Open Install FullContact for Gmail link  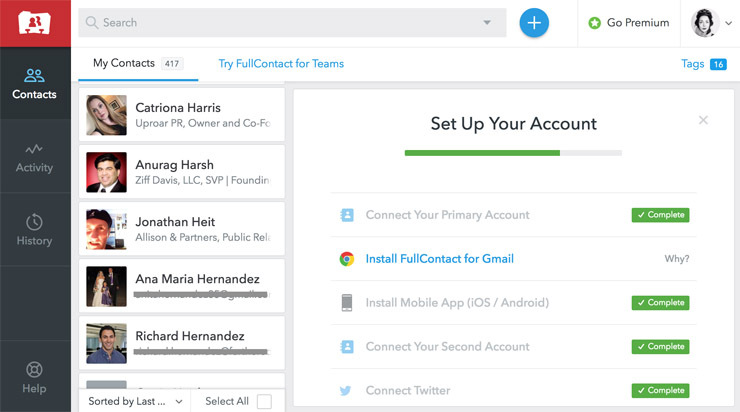coord(439,259)
